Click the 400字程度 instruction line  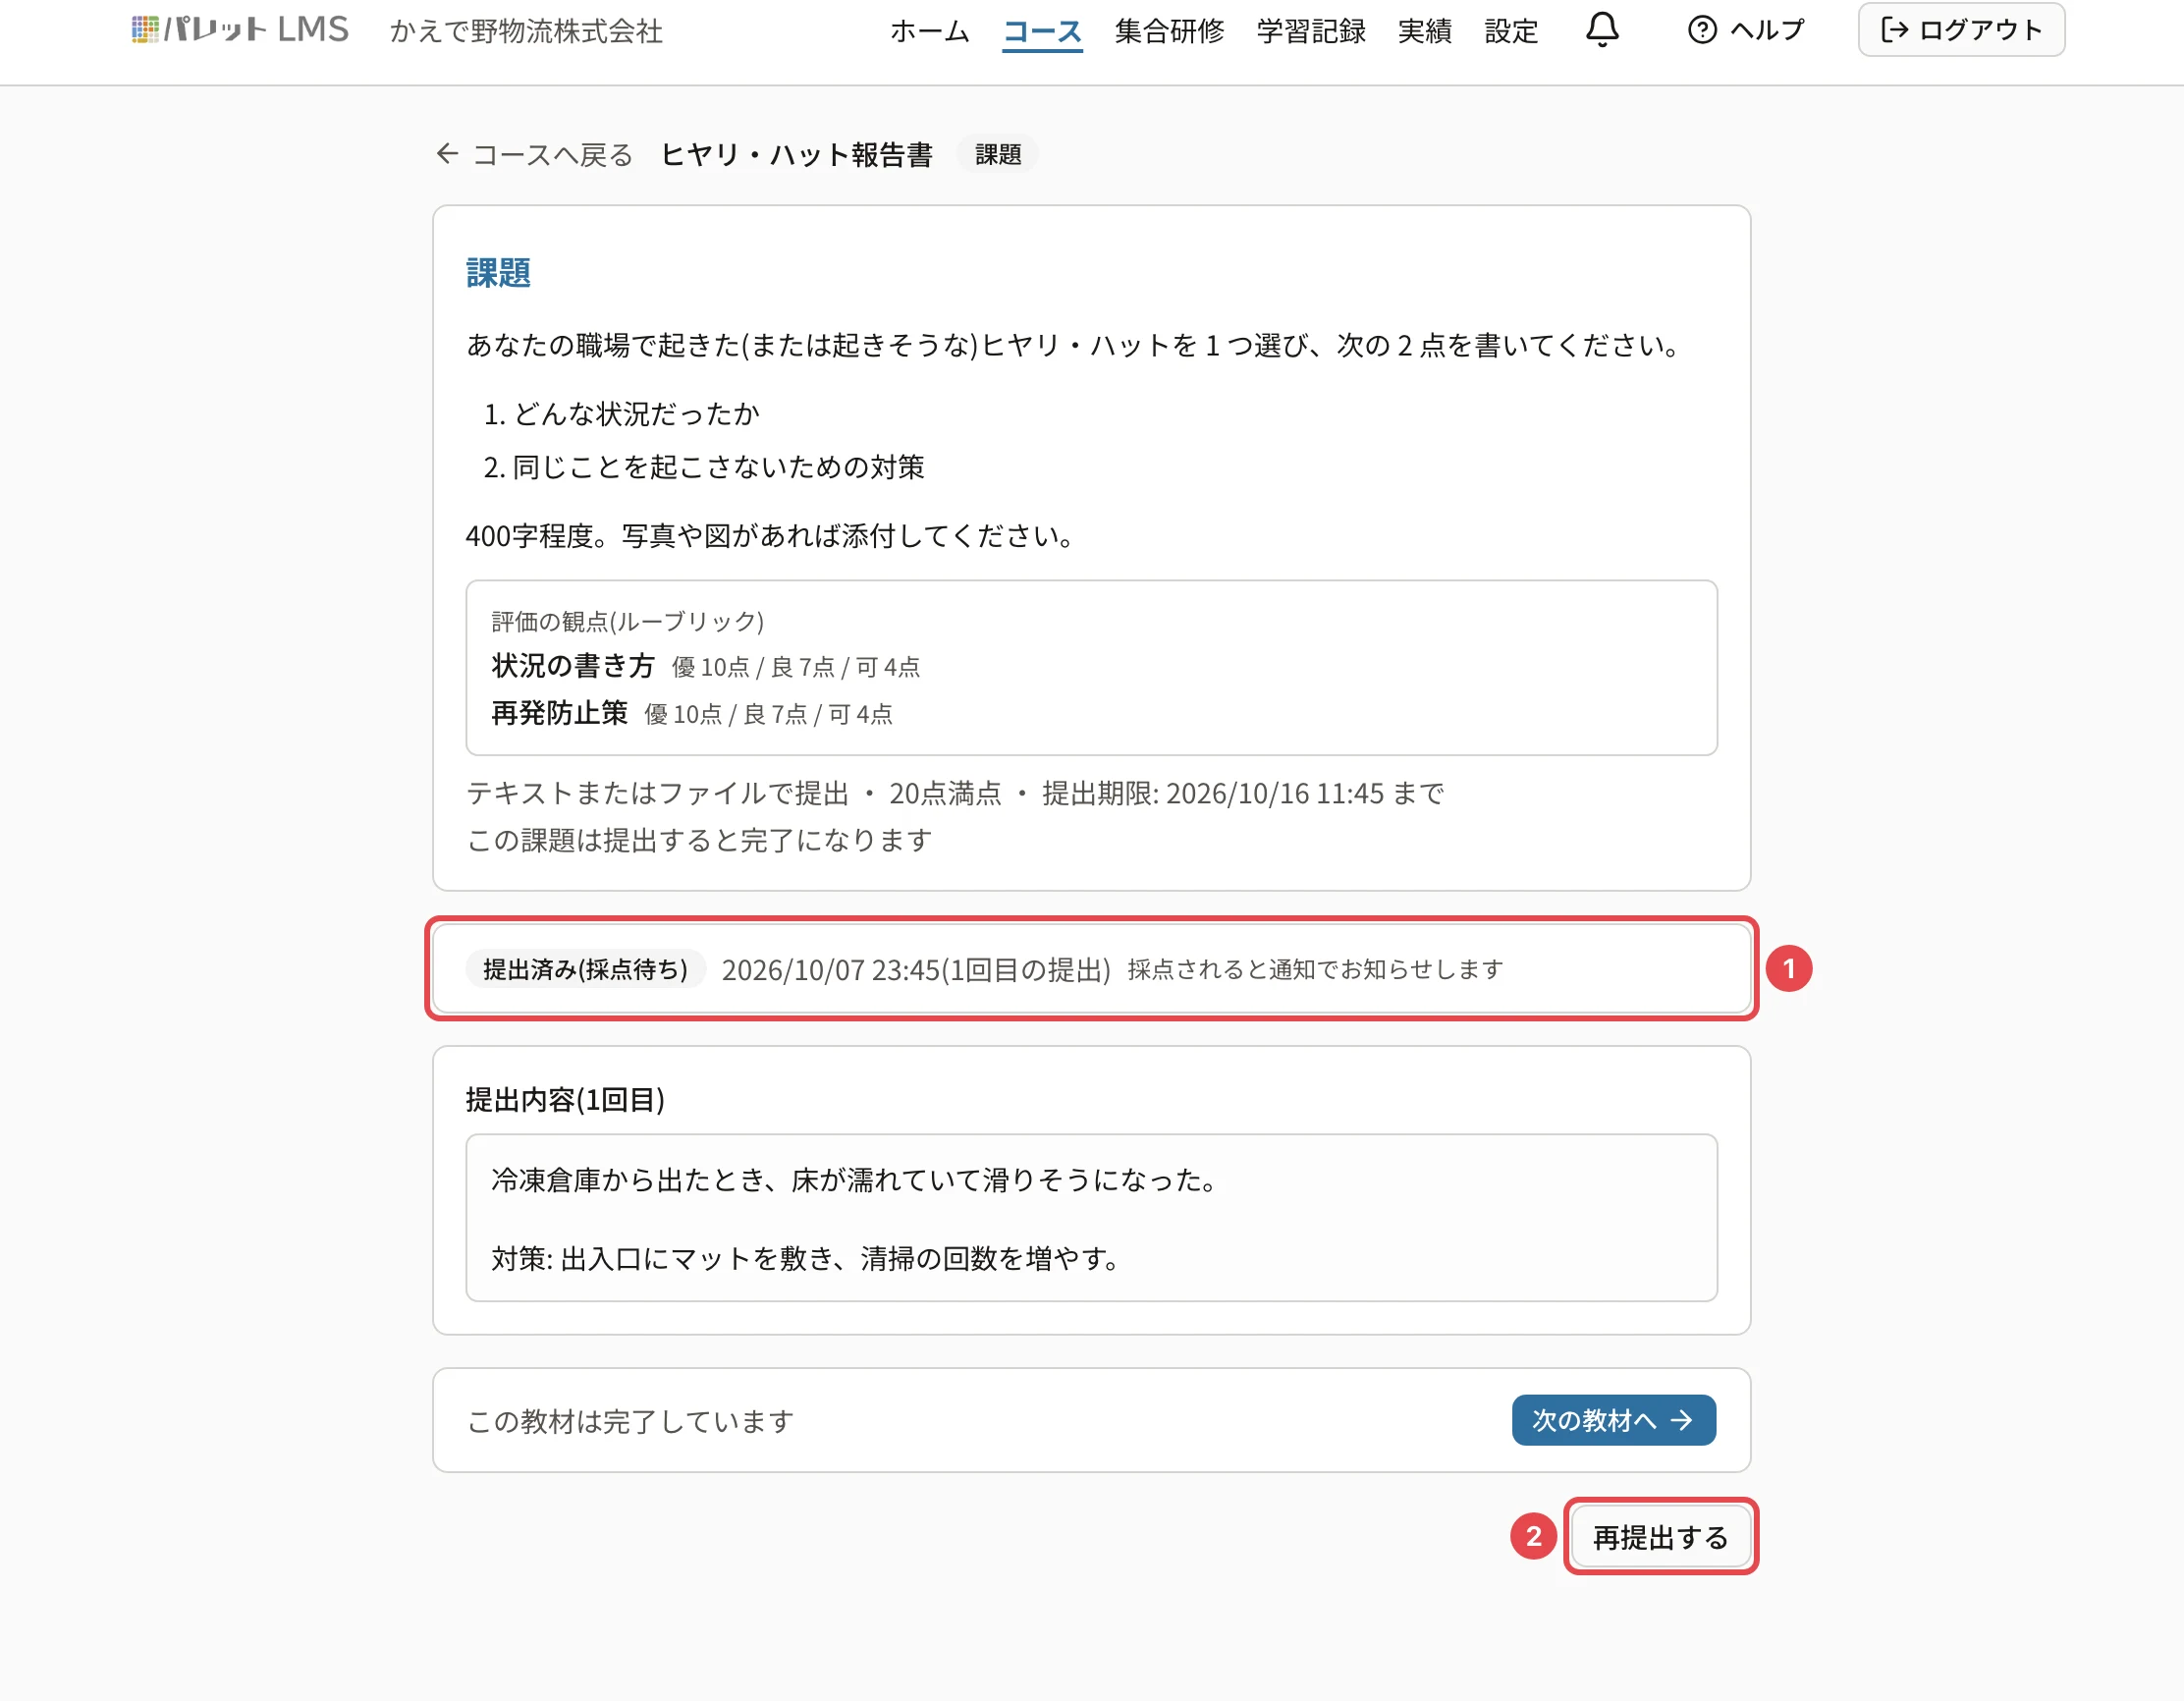point(771,536)
